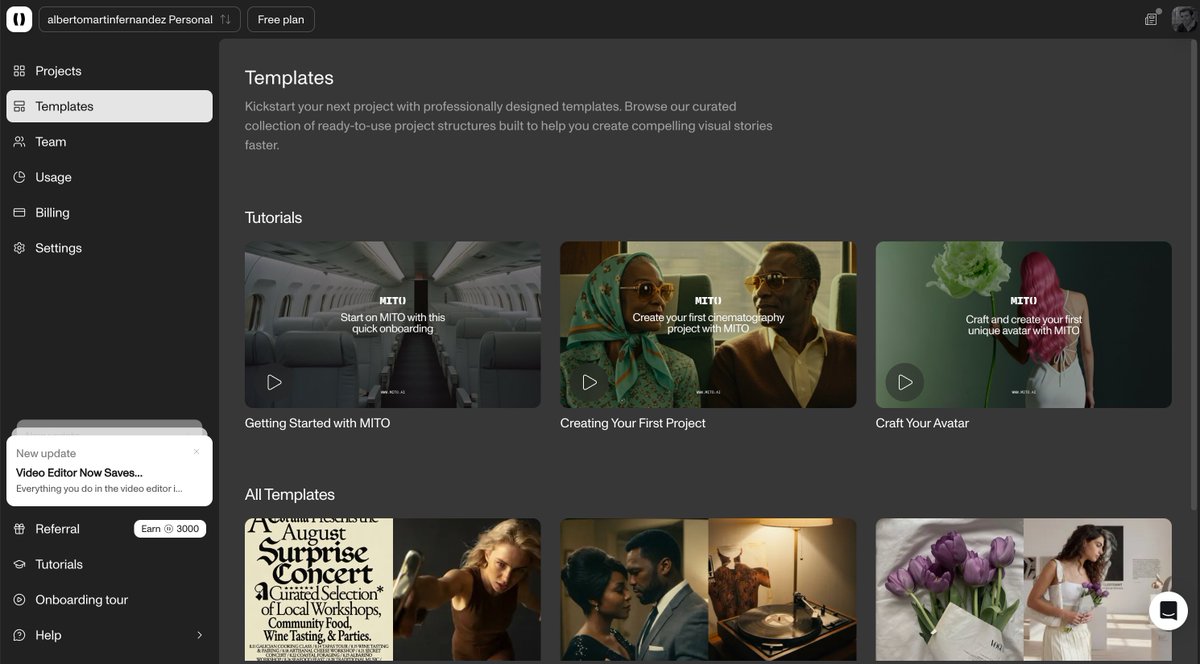Start the Onboarding tour
1200x664 pixels.
pyautogui.click(x=109, y=600)
